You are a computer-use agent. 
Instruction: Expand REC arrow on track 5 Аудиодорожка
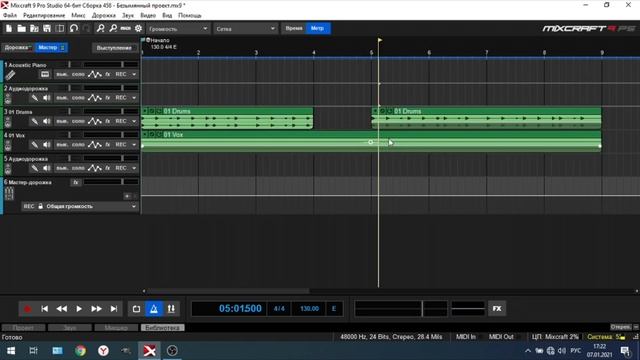point(134,168)
